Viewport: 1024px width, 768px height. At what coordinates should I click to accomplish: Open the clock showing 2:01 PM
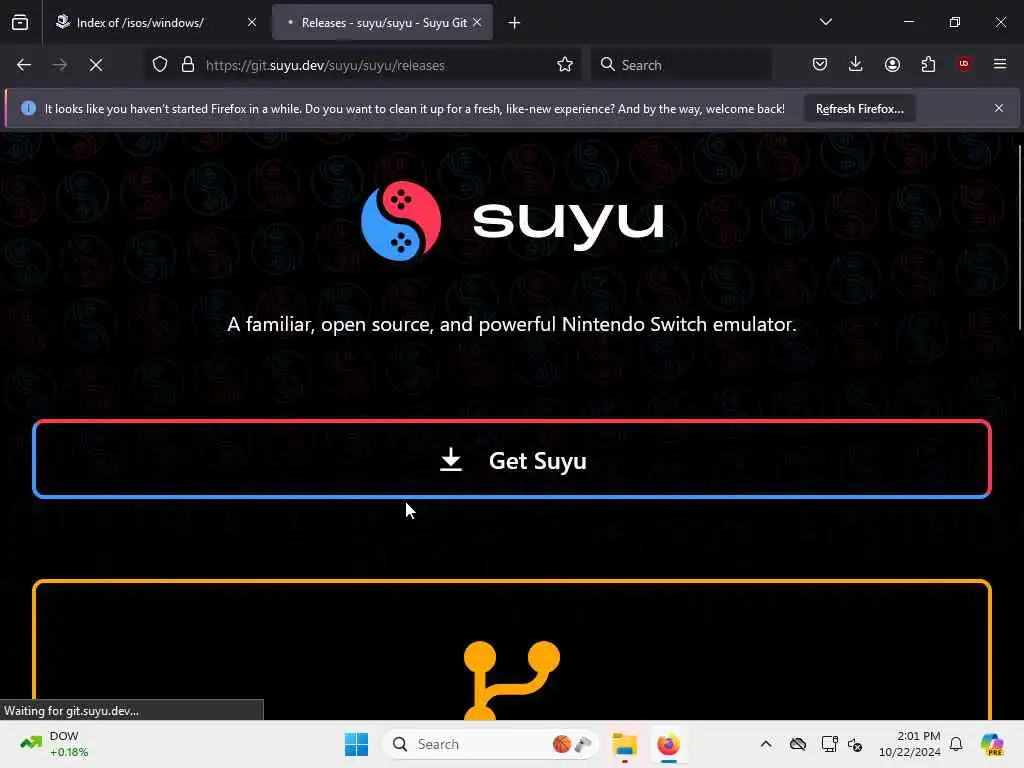click(910, 744)
